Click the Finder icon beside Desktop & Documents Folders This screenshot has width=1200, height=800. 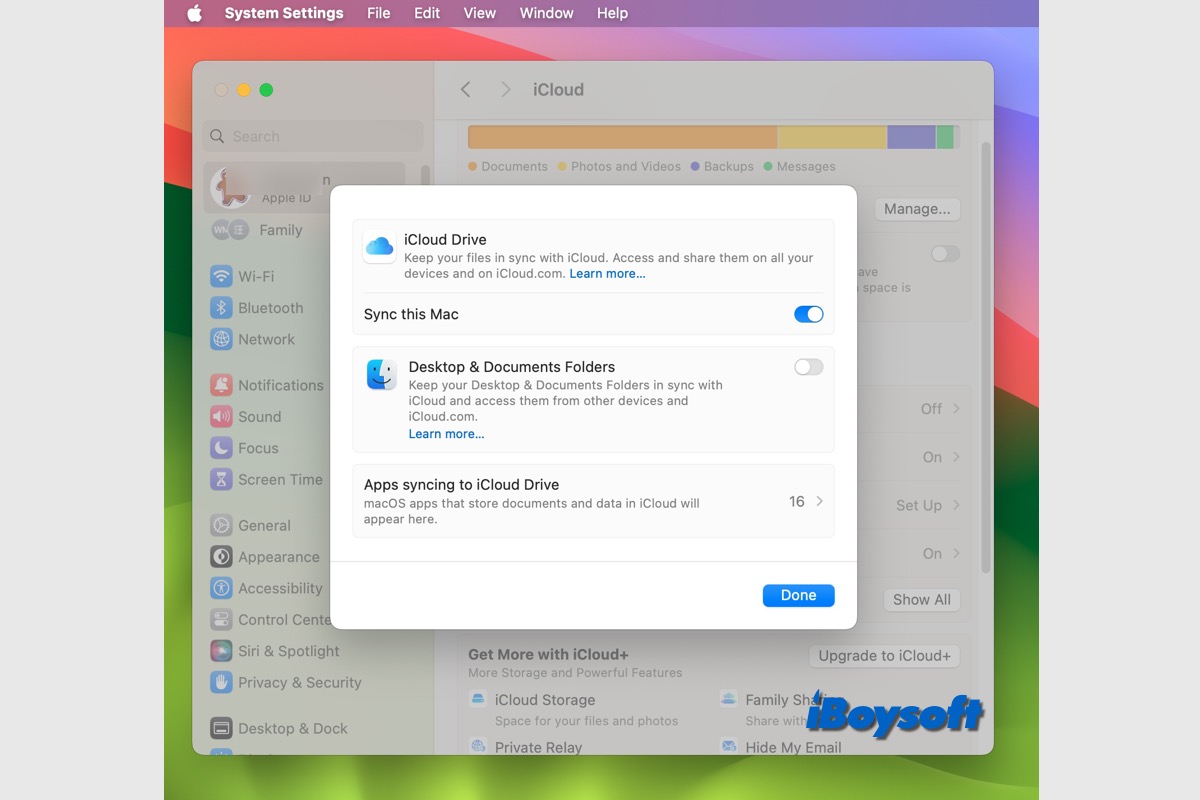pos(381,374)
